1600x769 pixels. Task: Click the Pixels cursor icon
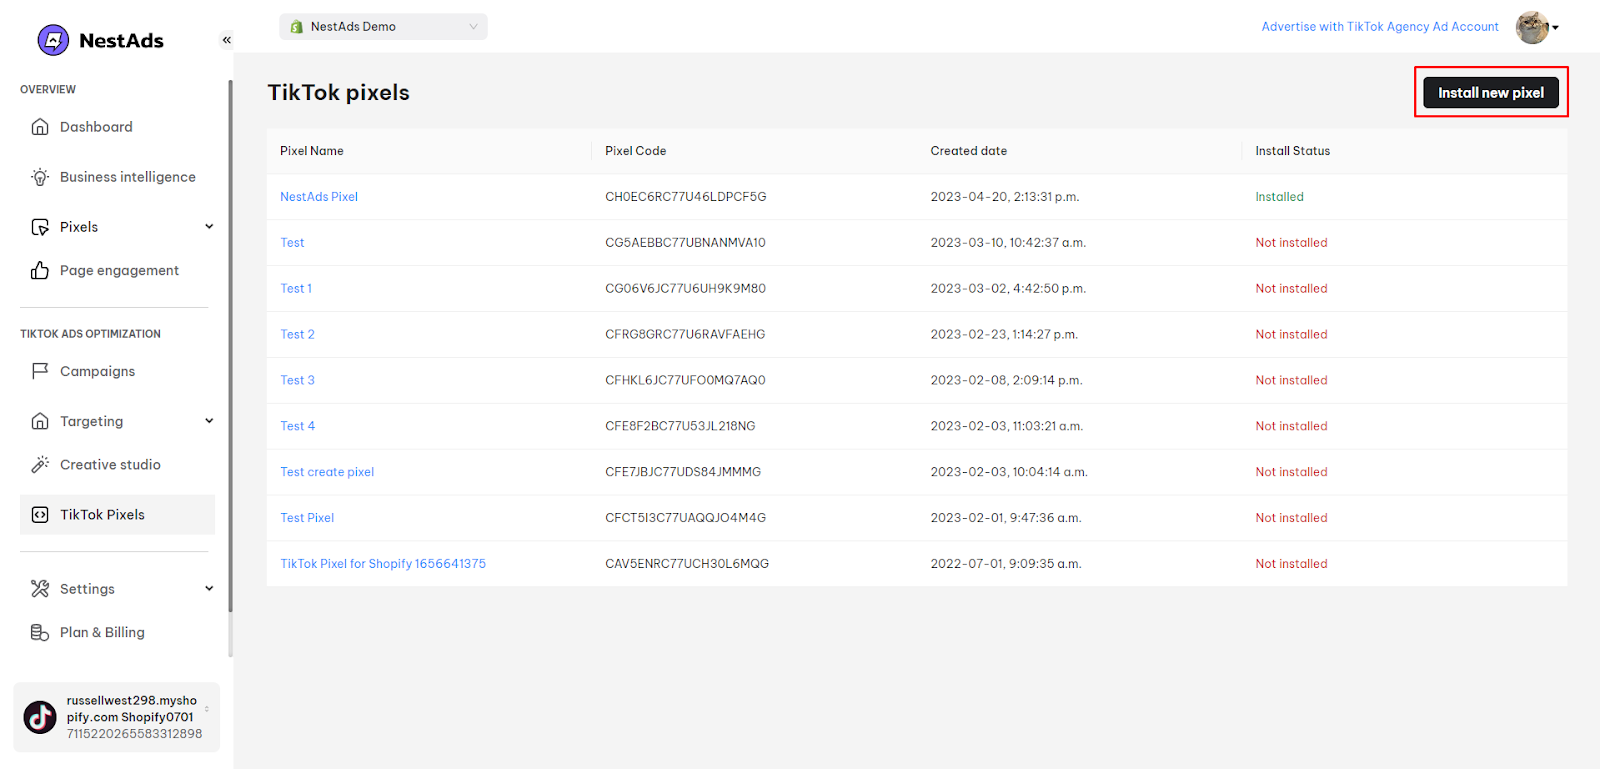(40, 227)
